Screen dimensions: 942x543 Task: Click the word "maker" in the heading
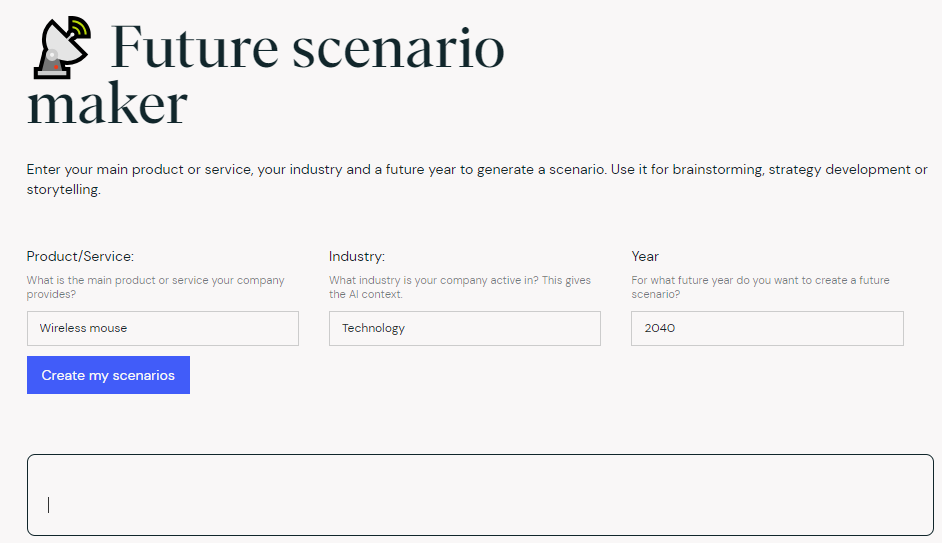[x=108, y=105]
